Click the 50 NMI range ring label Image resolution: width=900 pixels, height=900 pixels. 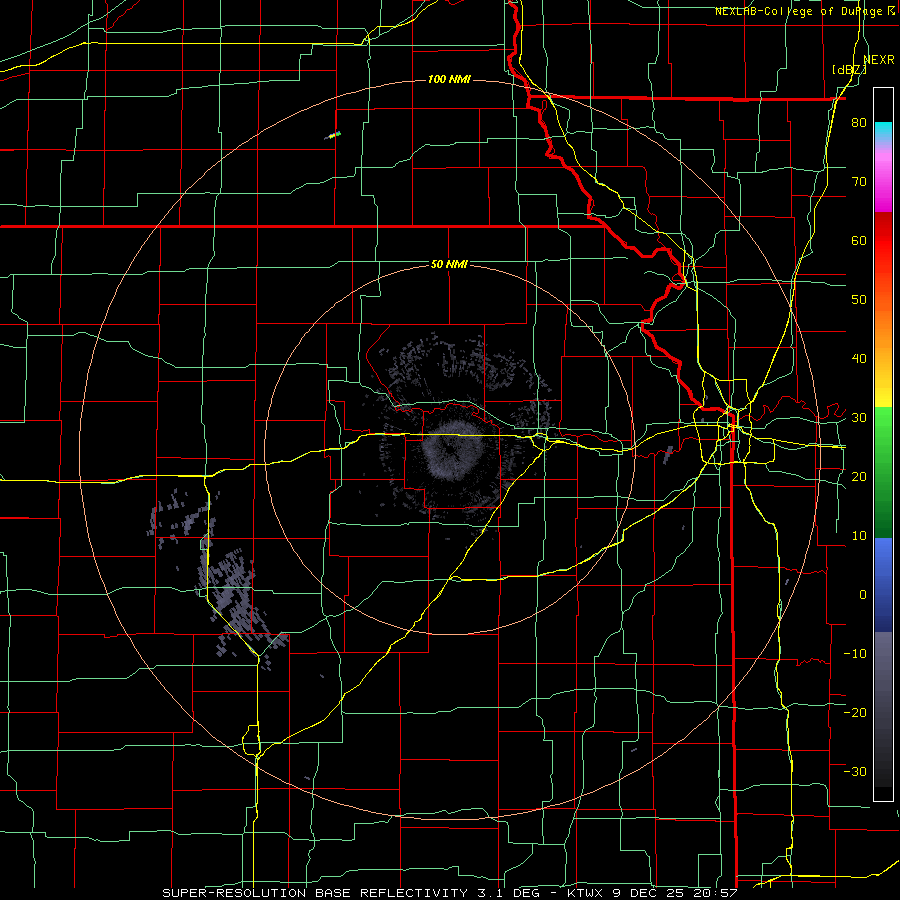(449, 265)
